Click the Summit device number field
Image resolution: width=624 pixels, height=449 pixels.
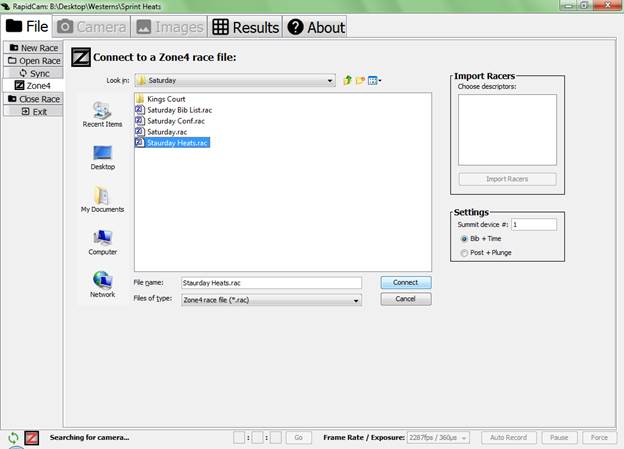[534, 225]
